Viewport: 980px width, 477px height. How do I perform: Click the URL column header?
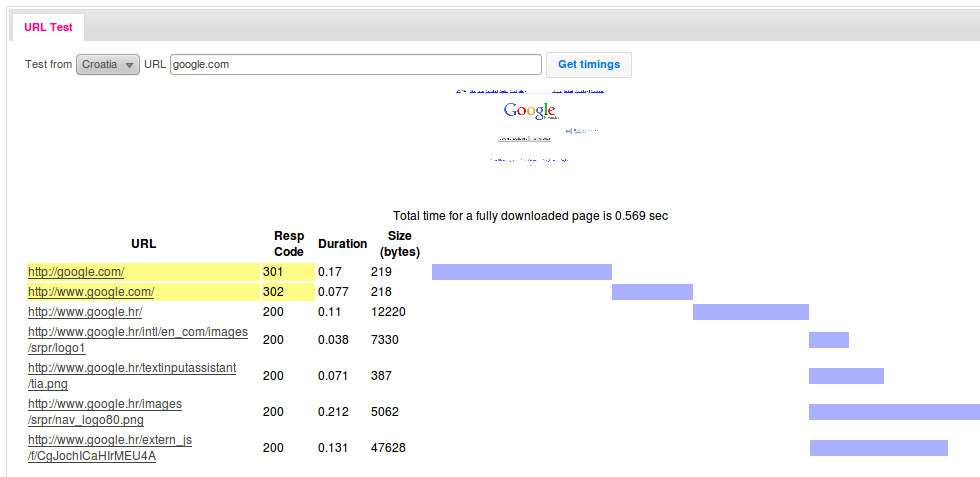pyautogui.click(x=144, y=244)
